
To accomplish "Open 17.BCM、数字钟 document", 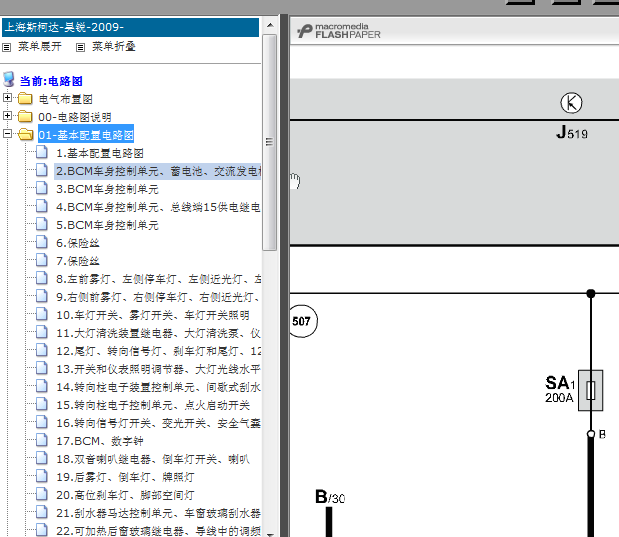I will coord(100,441).
